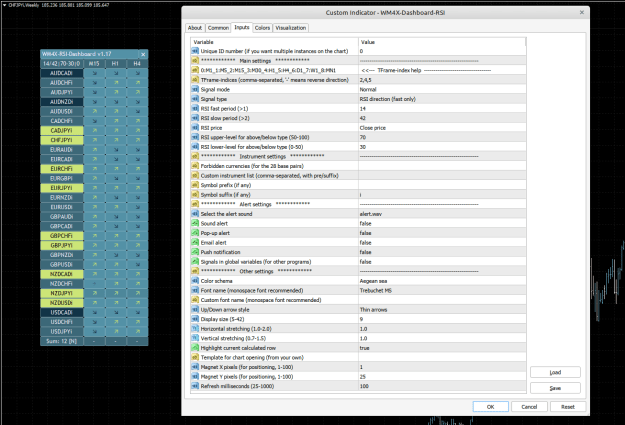Click the Load button
The height and width of the screenshot is (425, 625).
point(555,372)
